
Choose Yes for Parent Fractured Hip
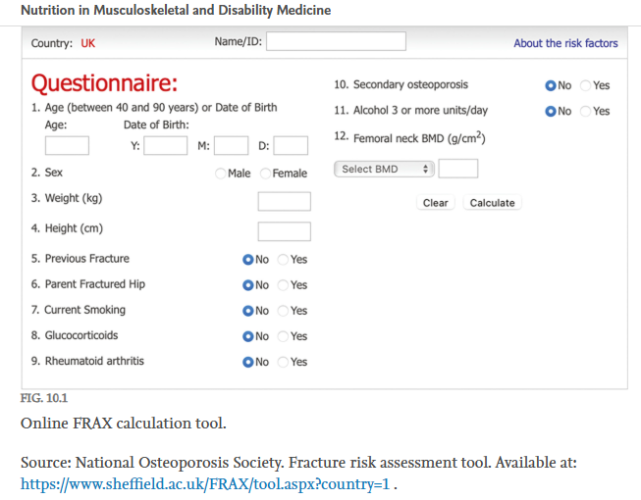pos(283,285)
